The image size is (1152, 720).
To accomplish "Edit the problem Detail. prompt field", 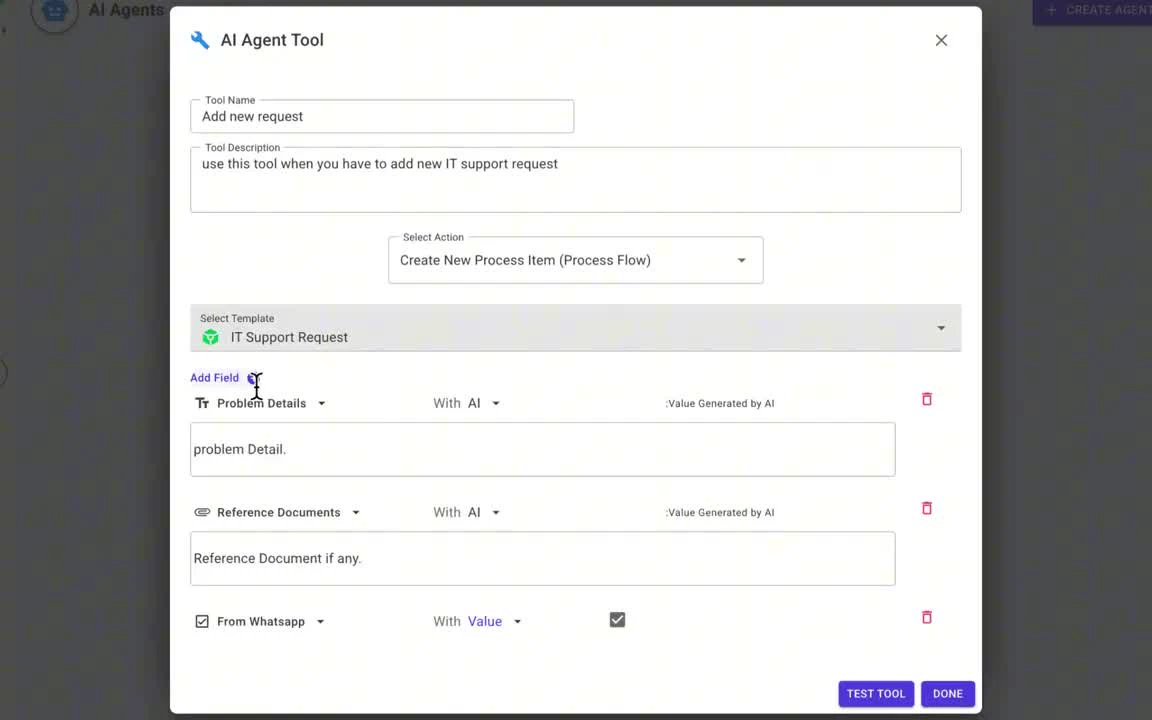I will click(x=542, y=449).
